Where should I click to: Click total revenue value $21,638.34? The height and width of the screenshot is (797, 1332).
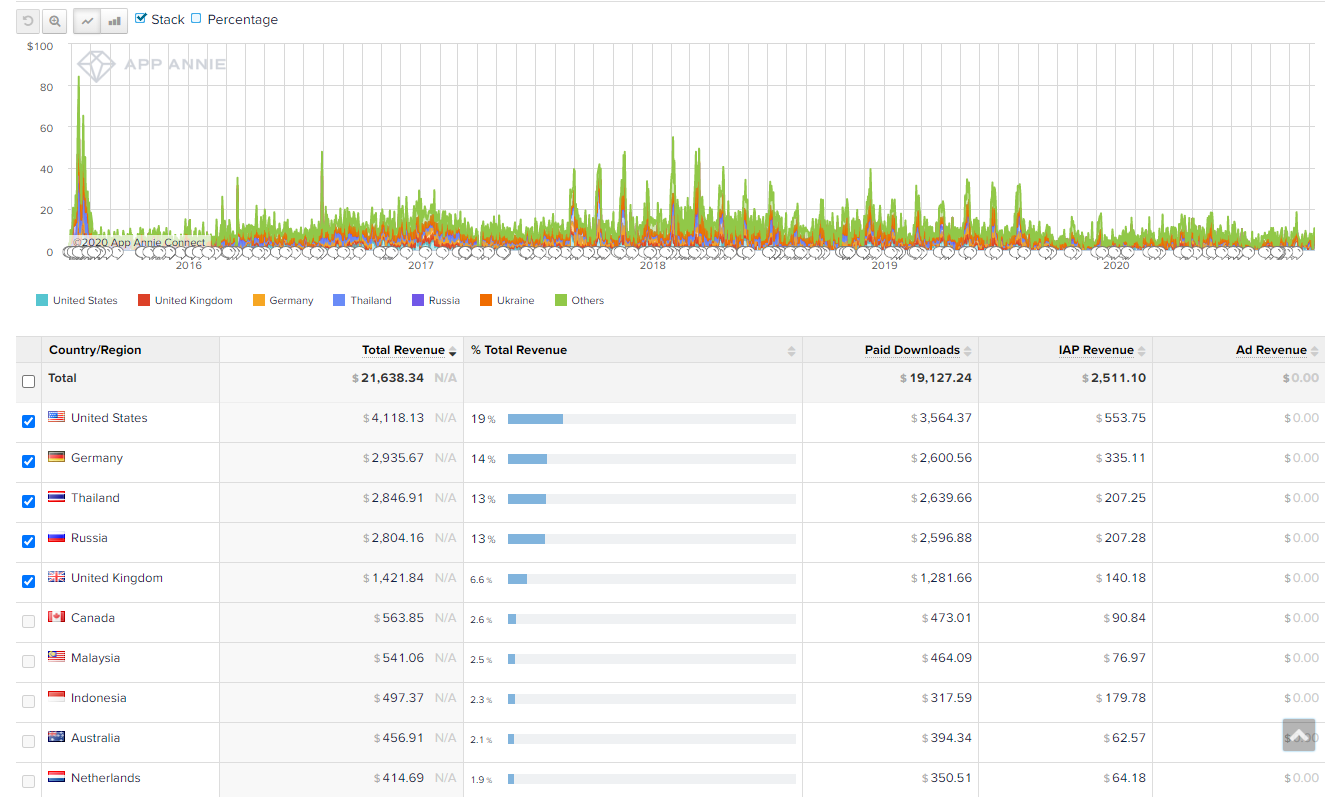click(x=388, y=378)
